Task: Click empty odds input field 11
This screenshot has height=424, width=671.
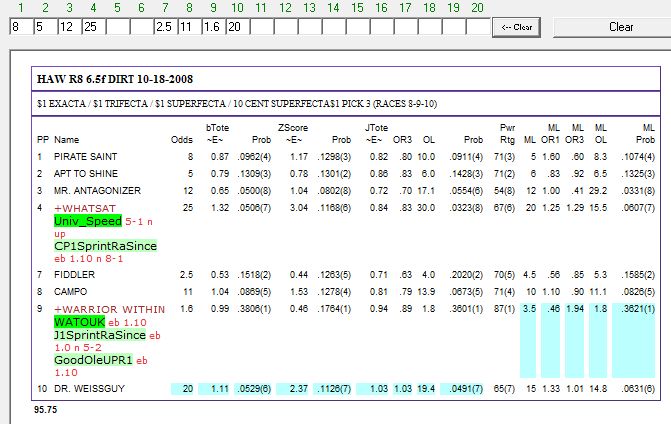Action: pos(262,27)
